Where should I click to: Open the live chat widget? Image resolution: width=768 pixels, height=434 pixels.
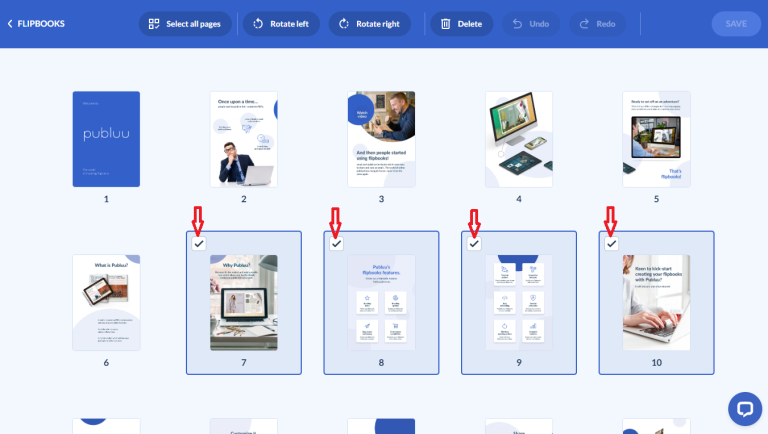[744, 409]
